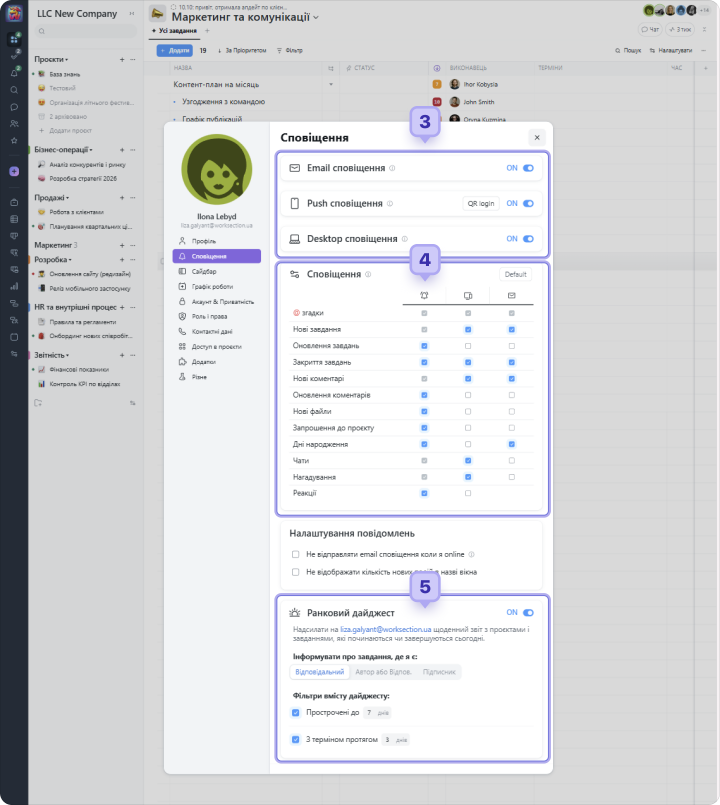This screenshot has height=805, width=720.
Task: Select the 'Автор або Відпов.' digest option
Action: tap(384, 672)
